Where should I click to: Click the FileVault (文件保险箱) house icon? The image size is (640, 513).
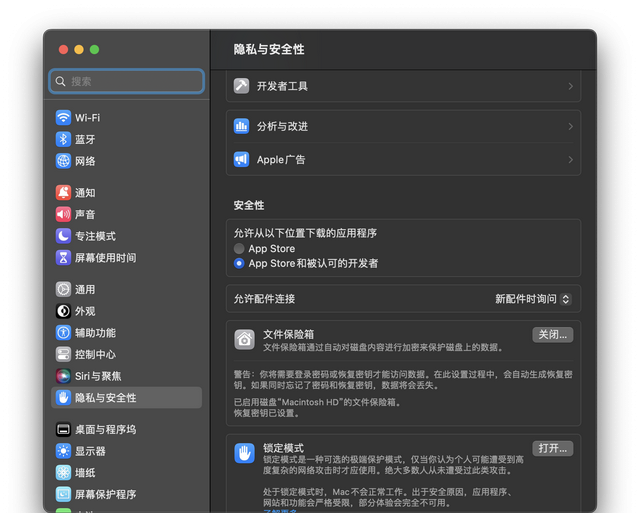(x=244, y=340)
